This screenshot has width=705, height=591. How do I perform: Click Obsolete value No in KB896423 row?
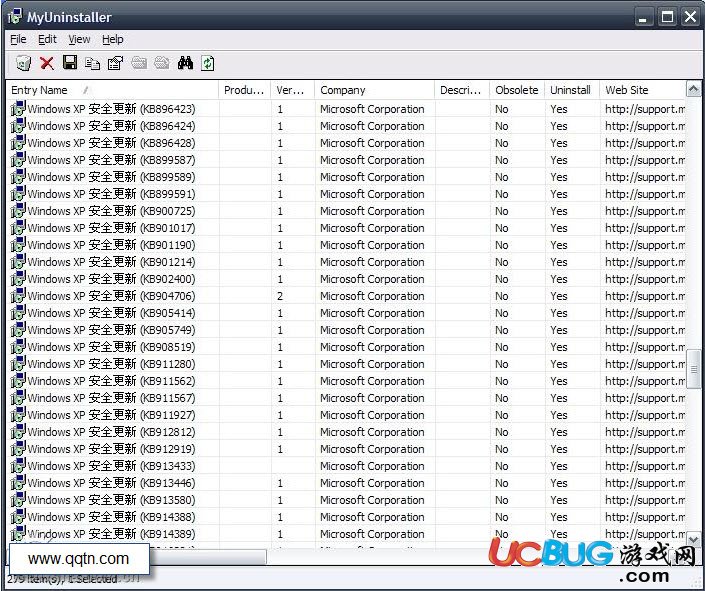click(502, 109)
